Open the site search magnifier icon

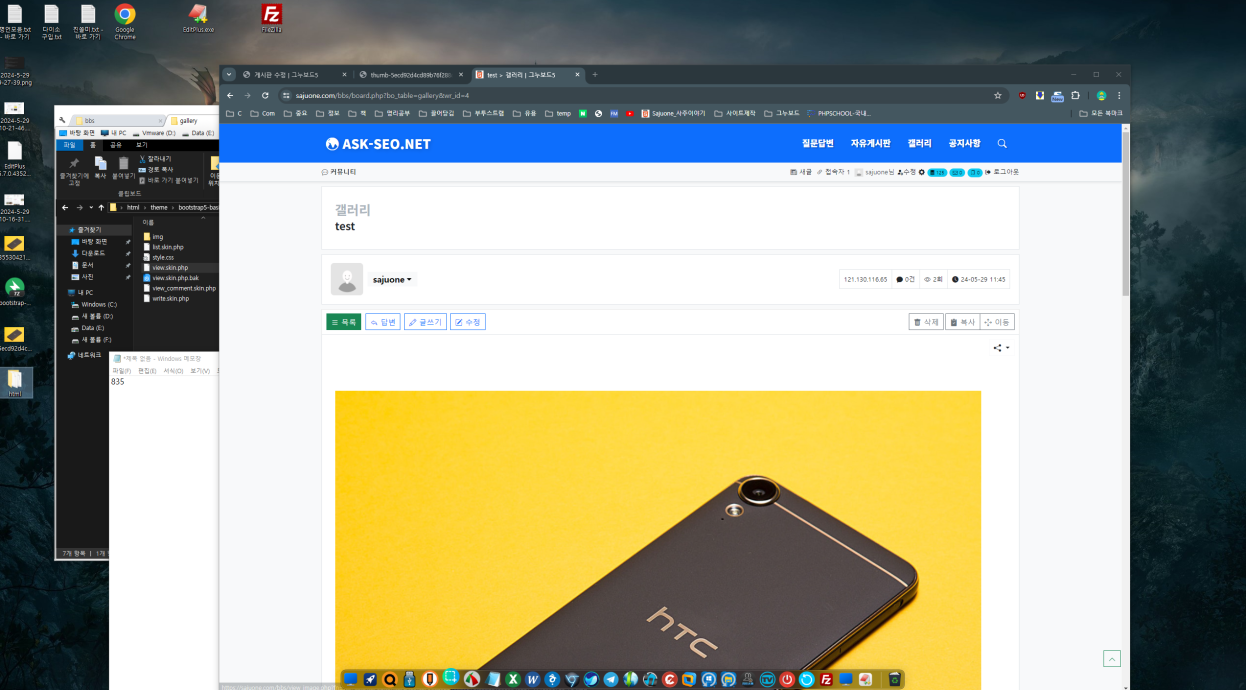click(x=1002, y=144)
